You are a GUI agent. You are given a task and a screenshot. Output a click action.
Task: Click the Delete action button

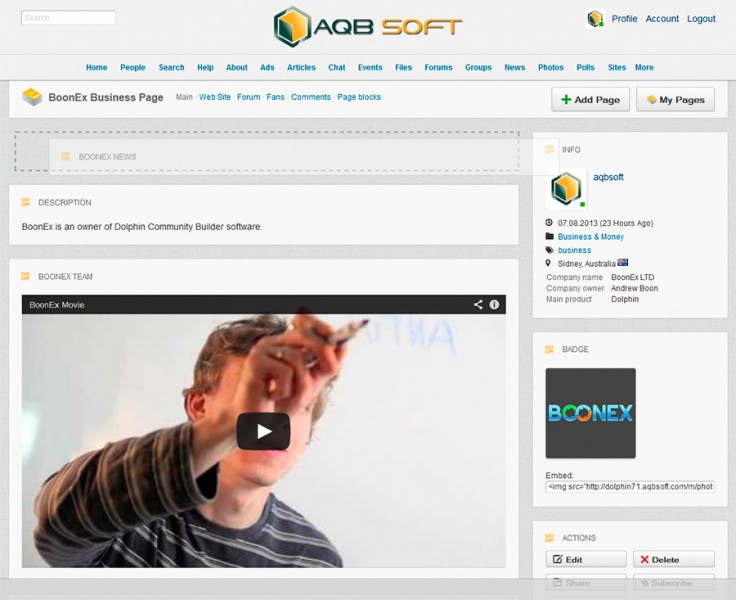click(674, 559)
